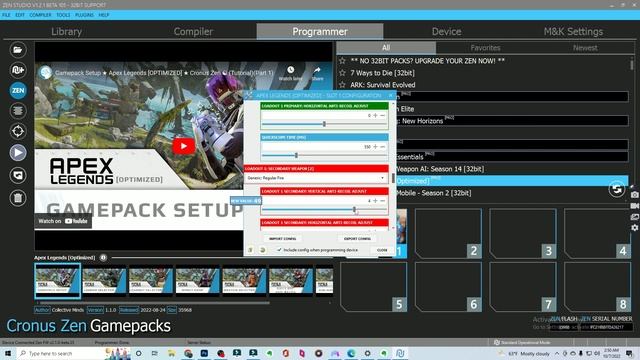The image size is (640, 360).
Task: Select memory slot 5
Action: pyautogui.click(x=373, y=287)
